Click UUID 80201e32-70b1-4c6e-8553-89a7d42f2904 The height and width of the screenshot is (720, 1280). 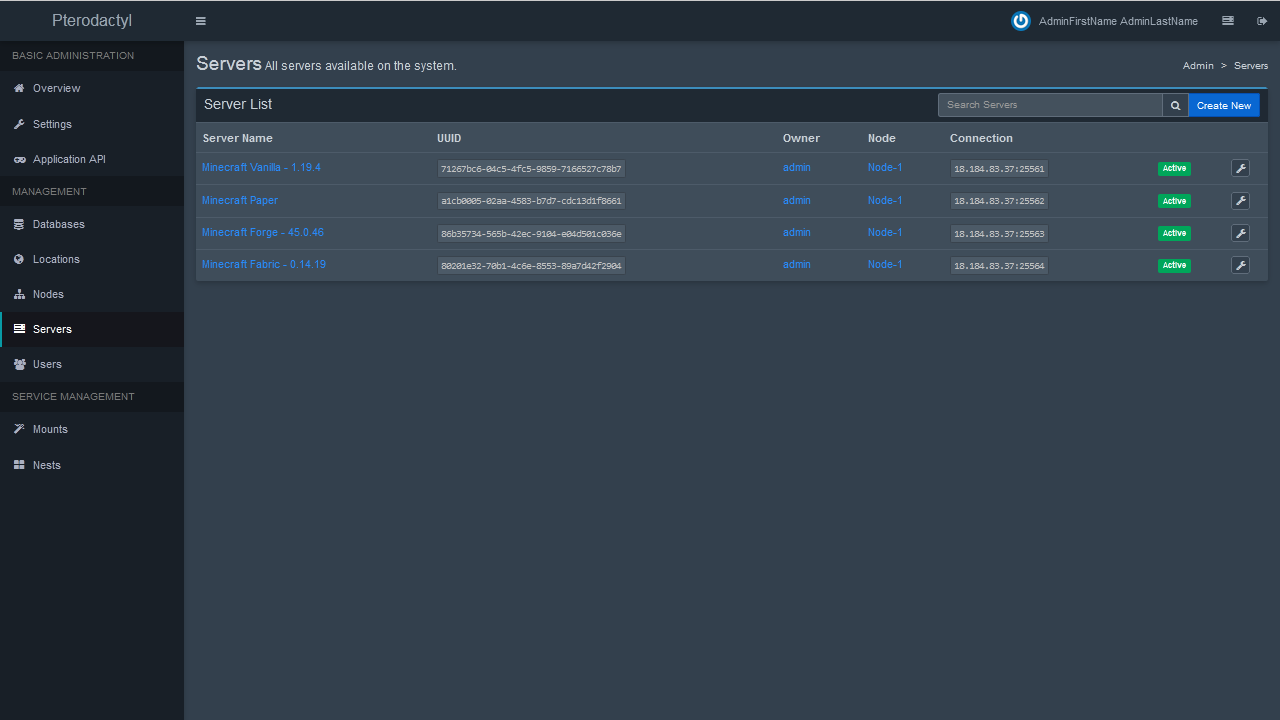pos(531,265)
